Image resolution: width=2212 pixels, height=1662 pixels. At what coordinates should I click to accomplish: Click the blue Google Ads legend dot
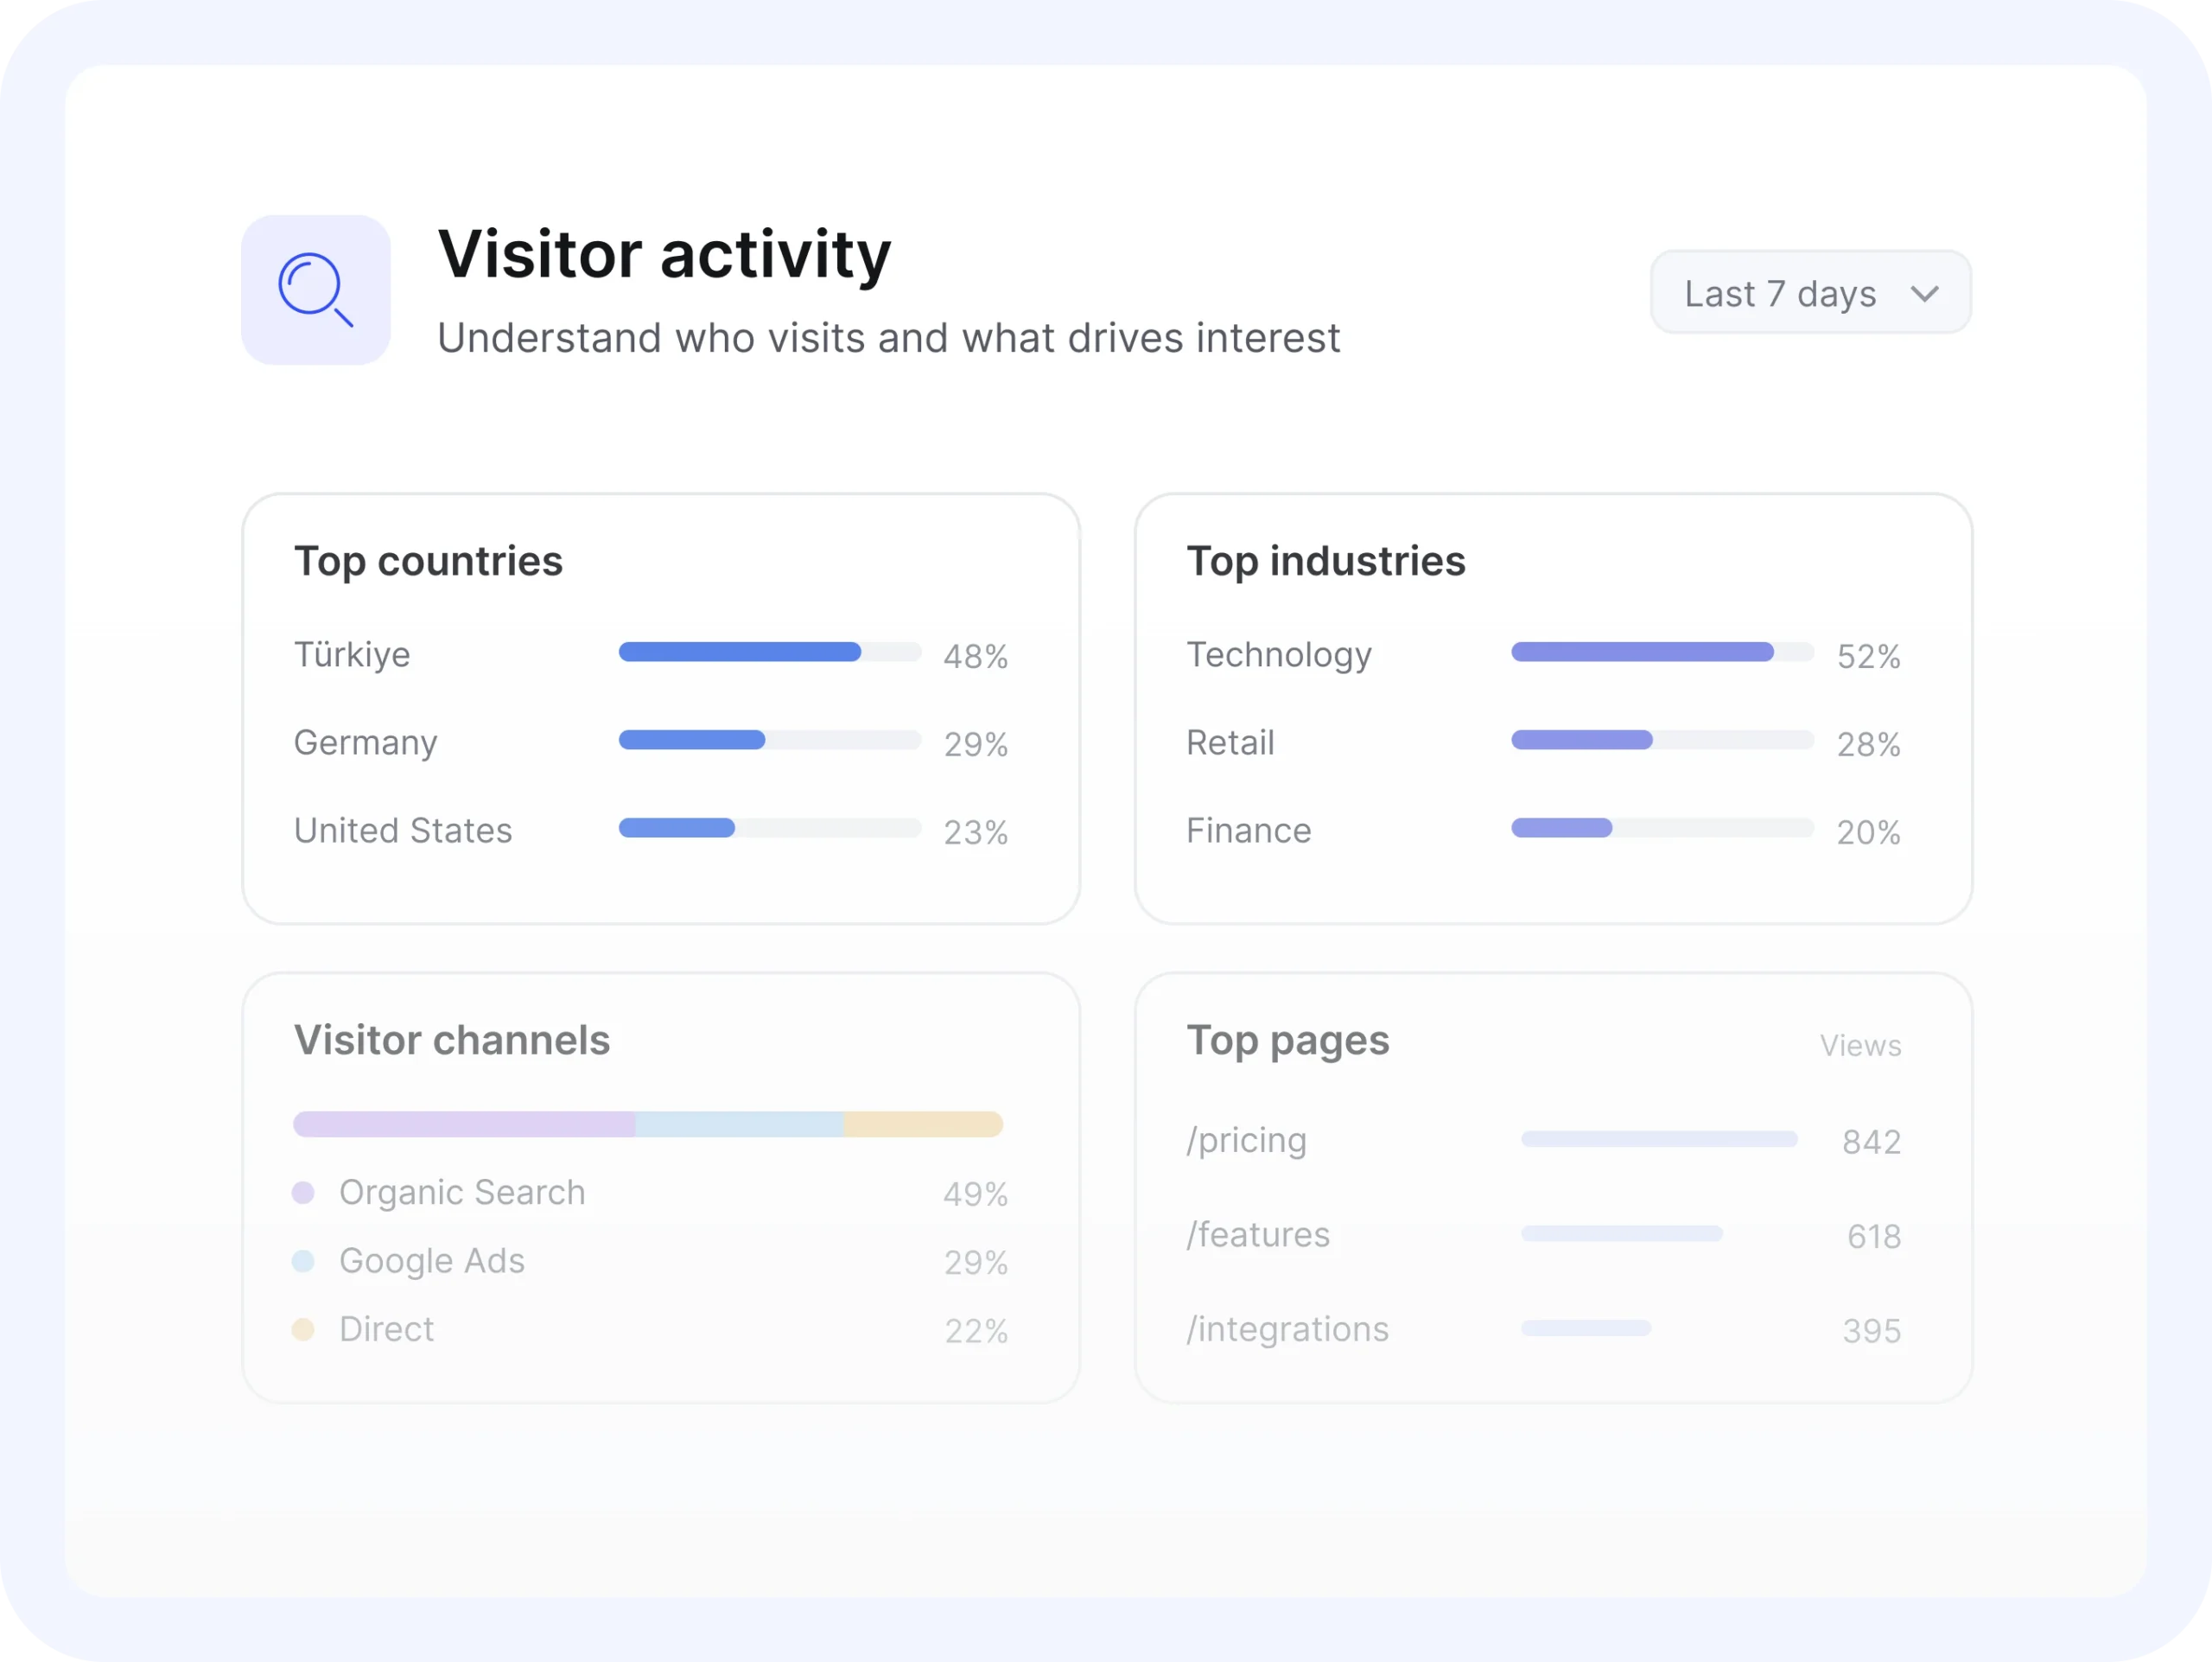(x=303, y=1261)
